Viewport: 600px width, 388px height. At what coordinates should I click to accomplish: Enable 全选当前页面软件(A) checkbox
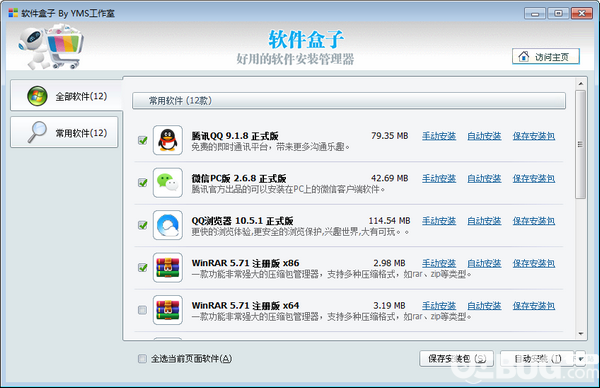pyautogui.click(x=142, y=359)
